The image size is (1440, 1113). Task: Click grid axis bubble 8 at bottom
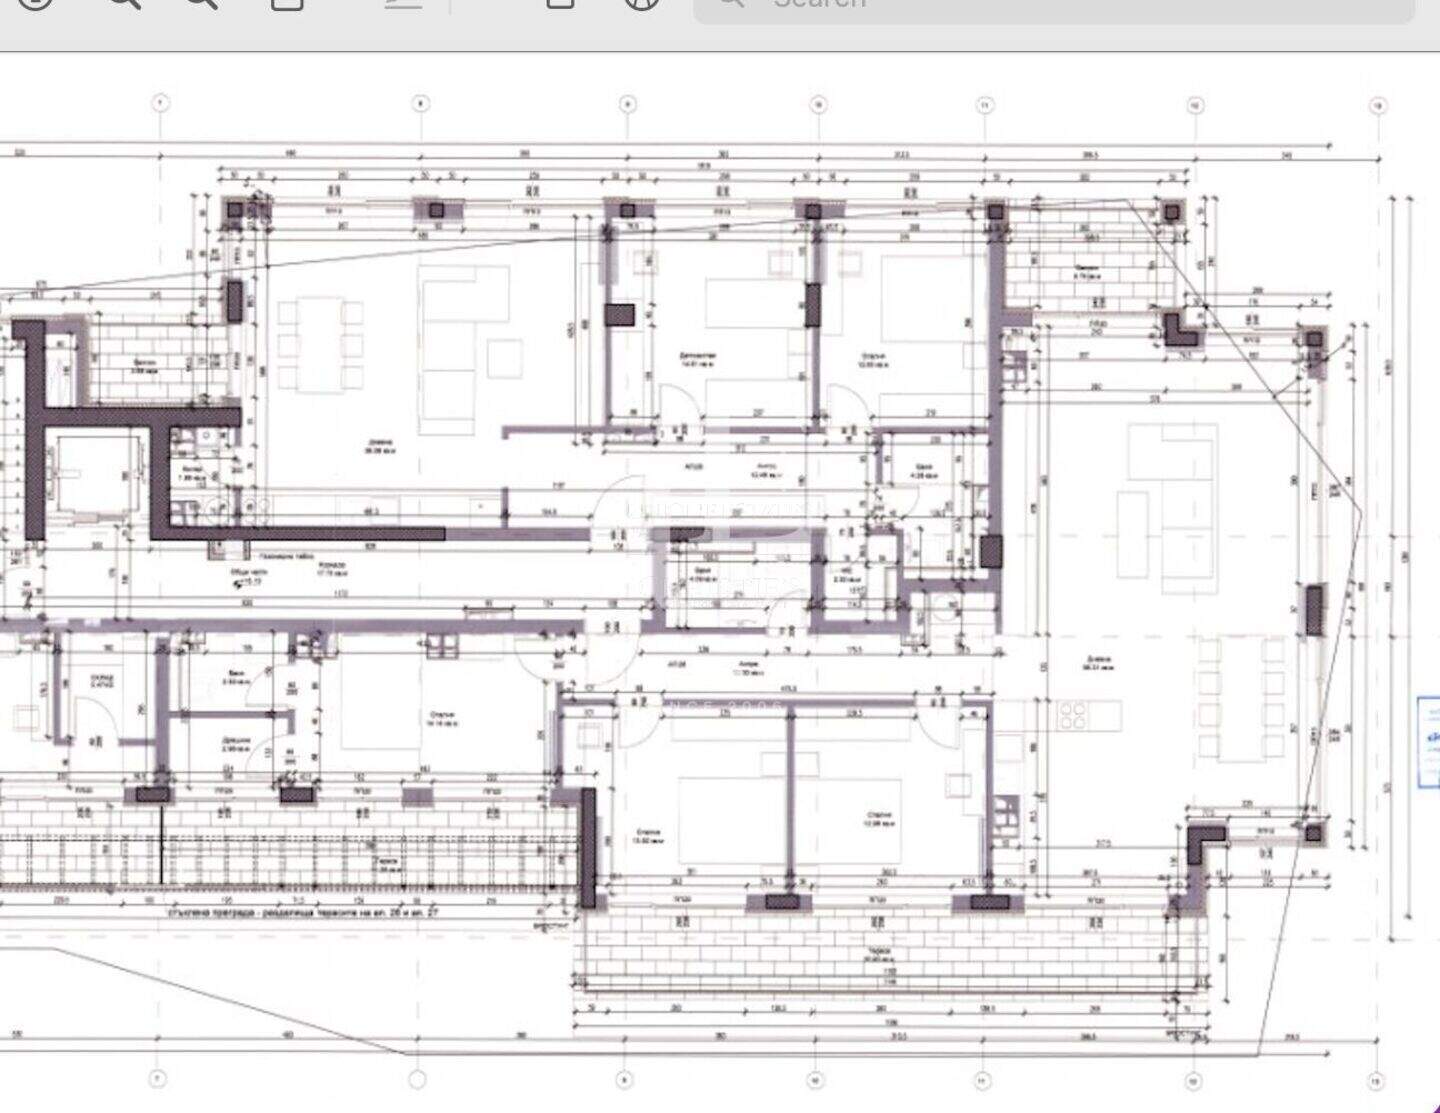418,1080
